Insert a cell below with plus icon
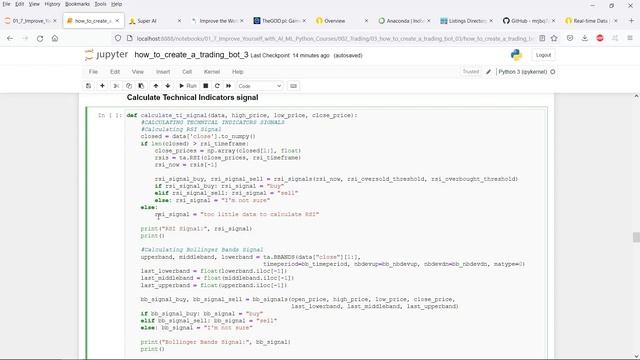Screen dimensions: 640x360 [102, 86]
